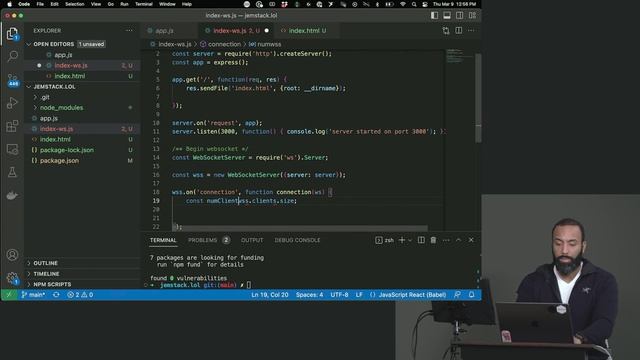
Task: Open package.json in file tree
Action: point(82,160)
